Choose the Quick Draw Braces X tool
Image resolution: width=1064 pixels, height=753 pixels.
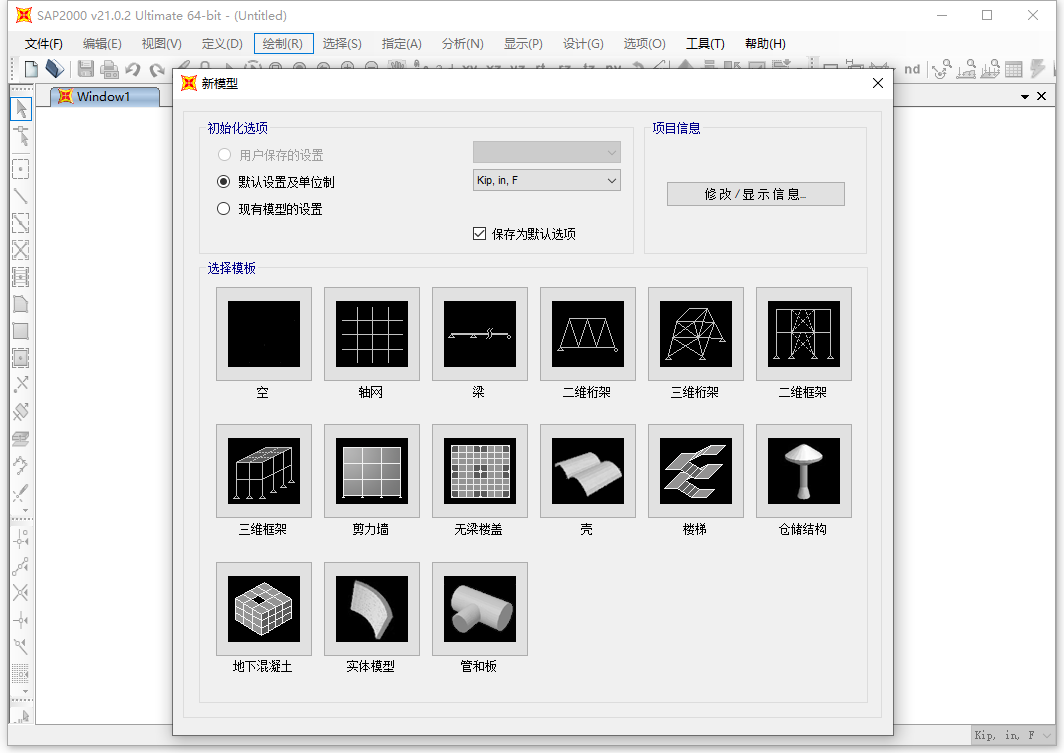pyautogui.click(x=21, y=250)
